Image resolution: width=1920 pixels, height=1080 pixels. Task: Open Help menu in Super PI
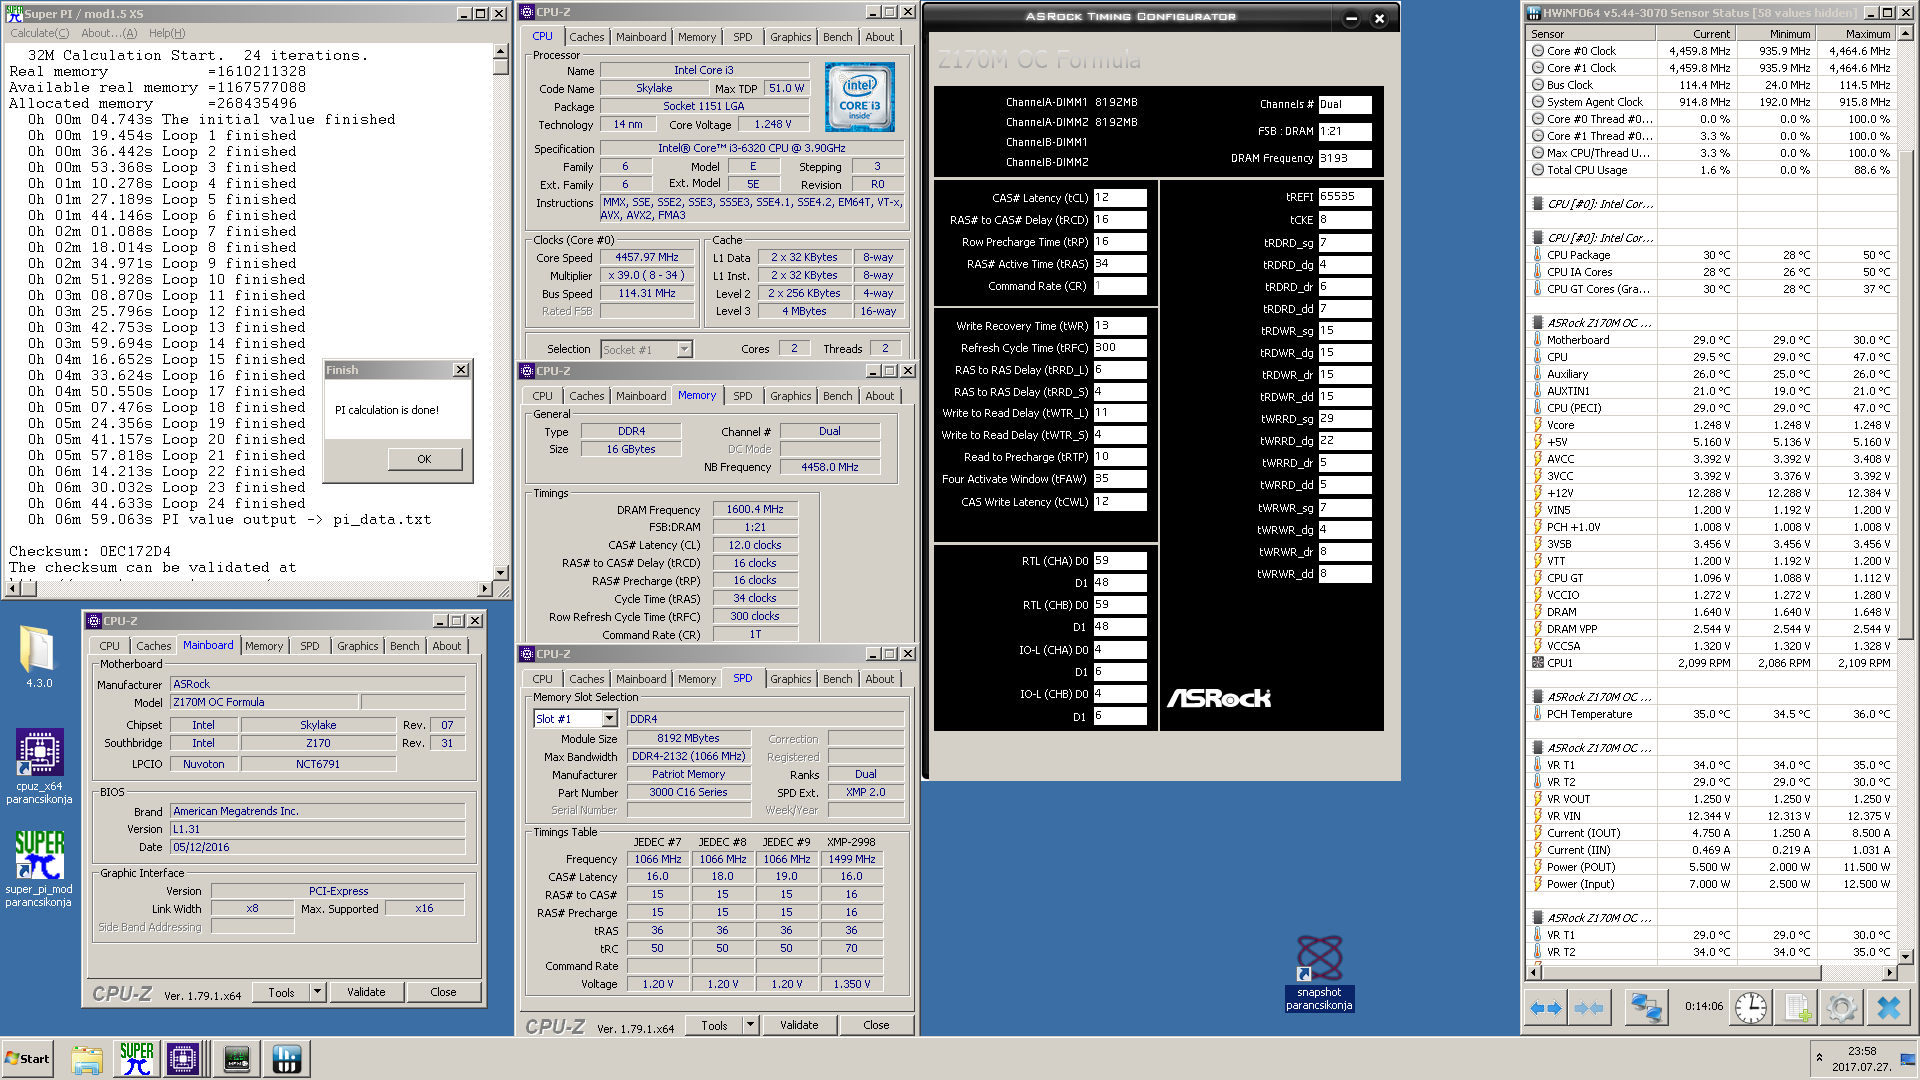point(167,33)
